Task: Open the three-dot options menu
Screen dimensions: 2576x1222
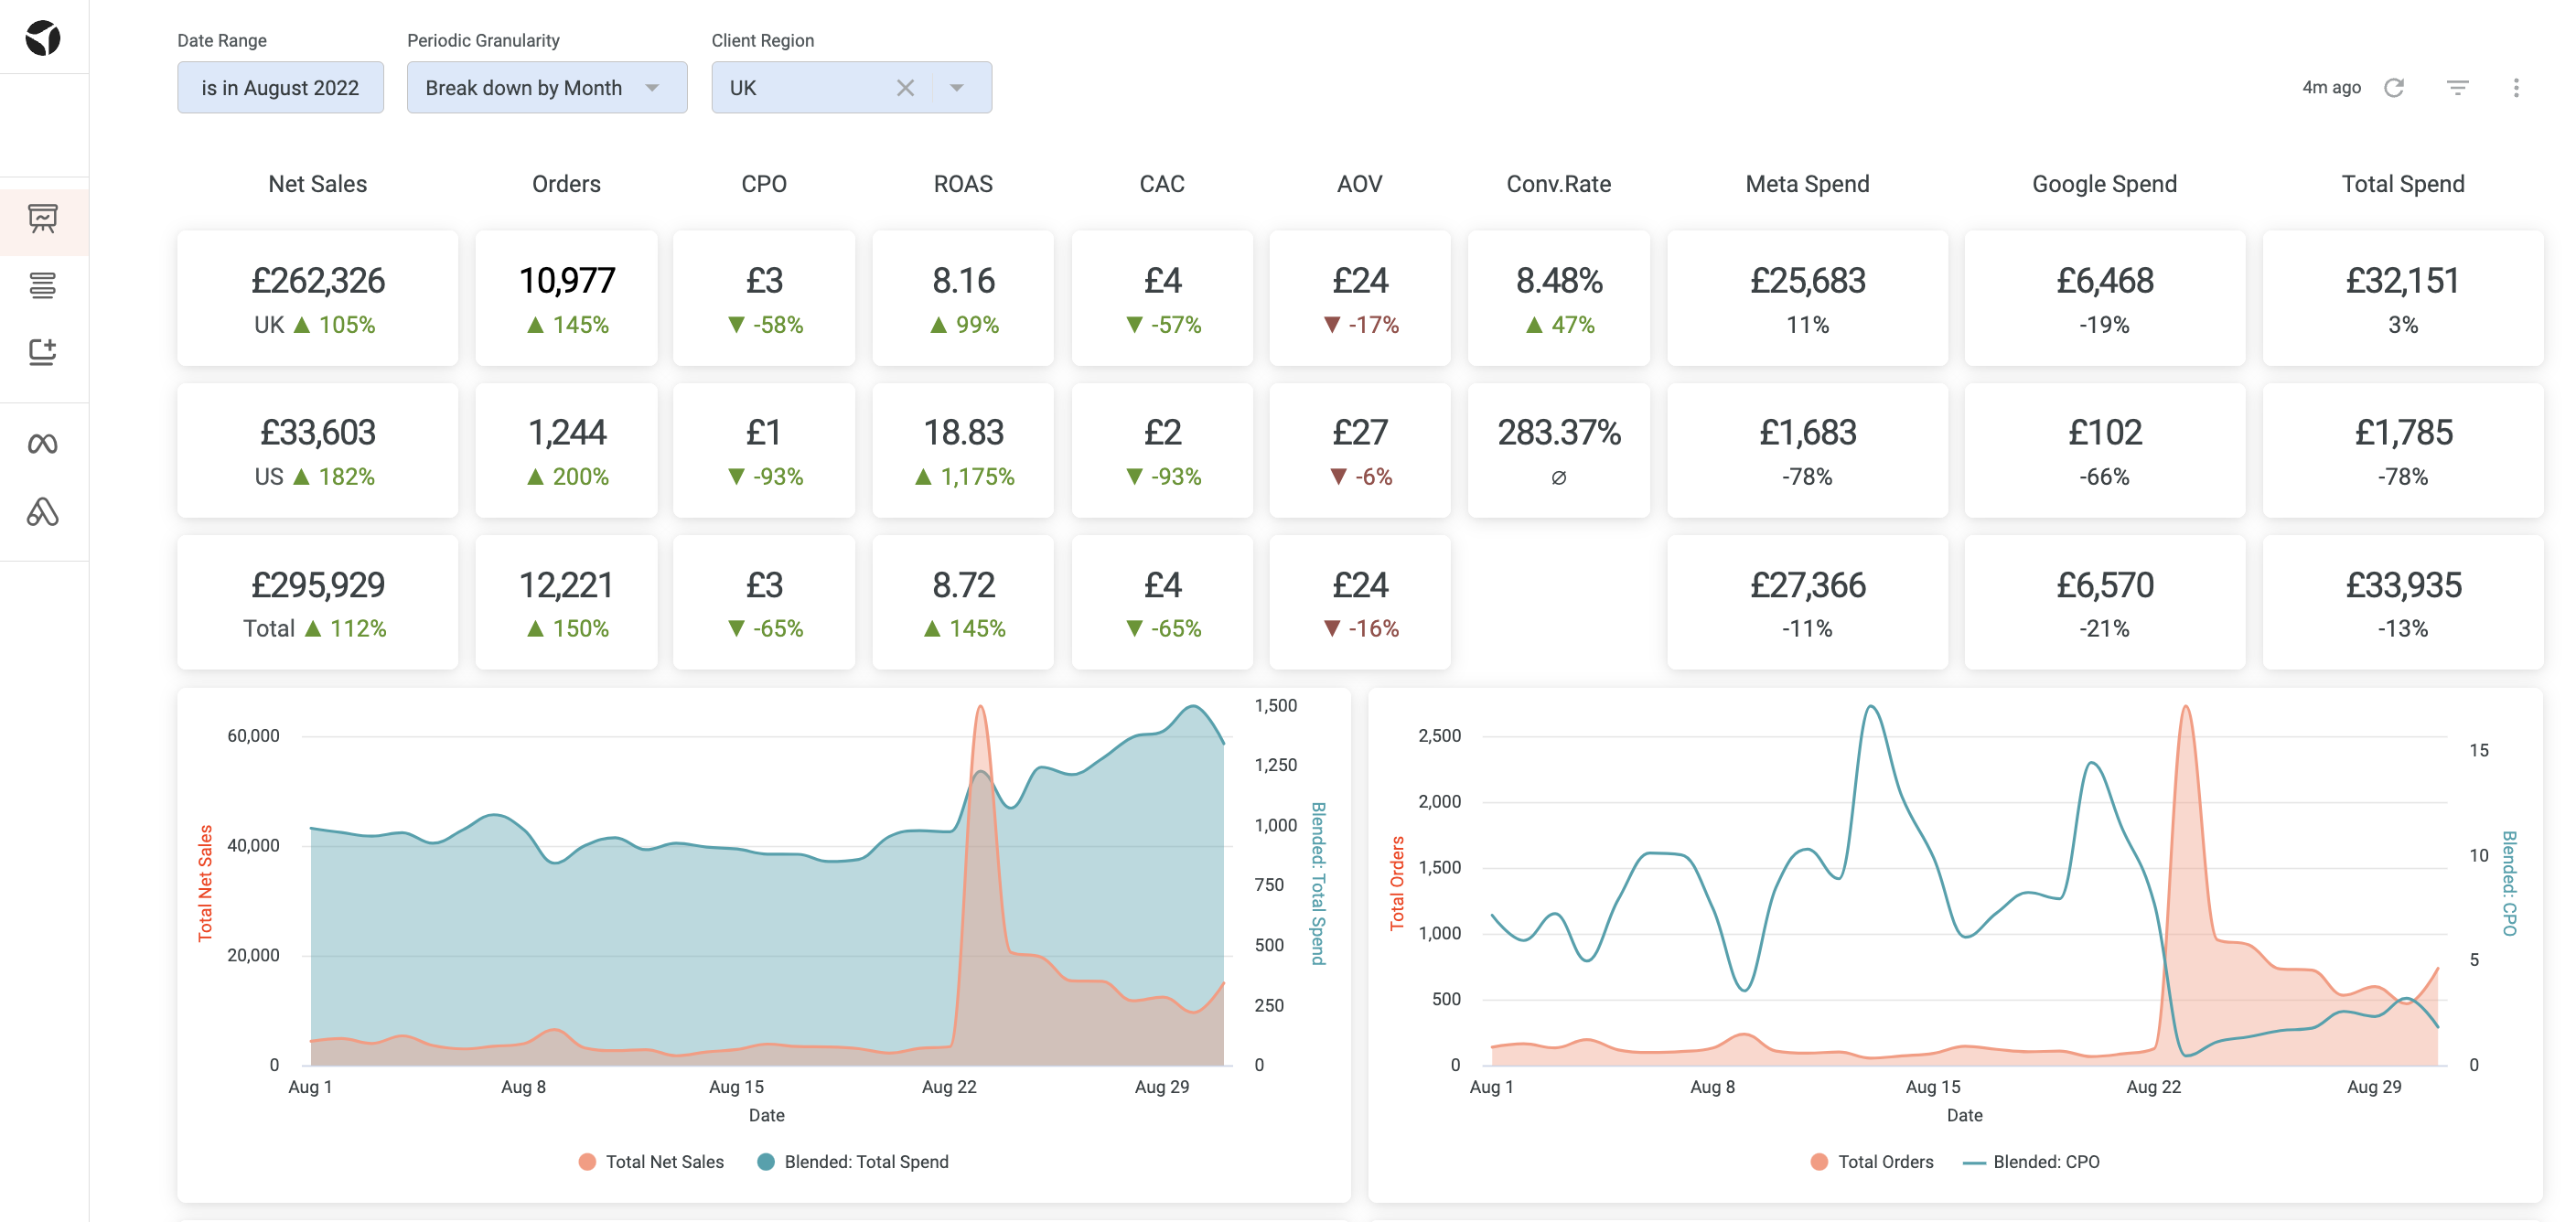Action: (2516, 88)
